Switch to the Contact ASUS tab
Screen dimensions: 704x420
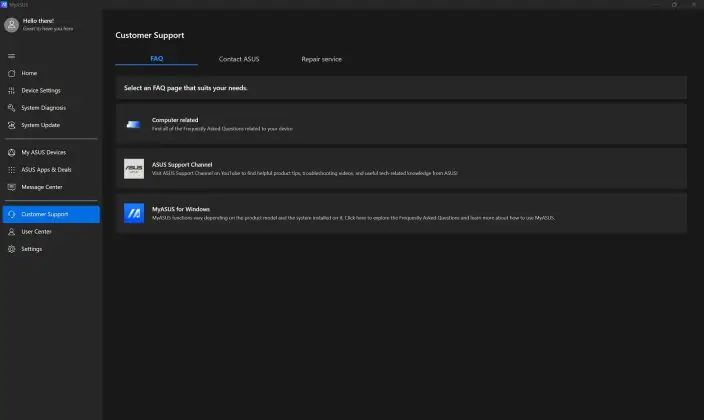[239, 59]
